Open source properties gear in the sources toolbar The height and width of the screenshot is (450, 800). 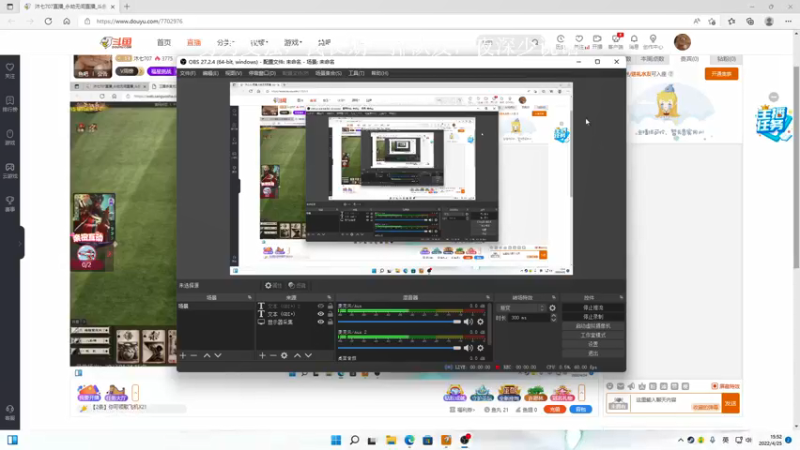click(284, 355)
